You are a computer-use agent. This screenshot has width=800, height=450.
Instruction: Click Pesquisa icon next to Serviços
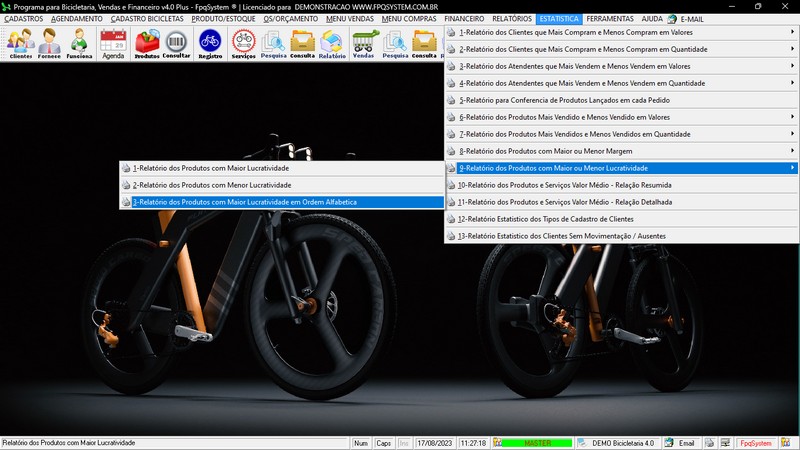click(x=273, y=43)
